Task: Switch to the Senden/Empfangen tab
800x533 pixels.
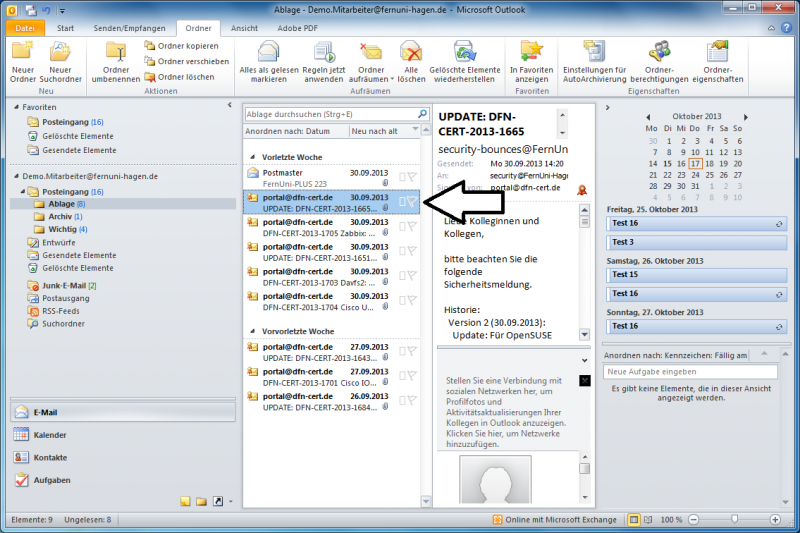Action: (130, 28)
